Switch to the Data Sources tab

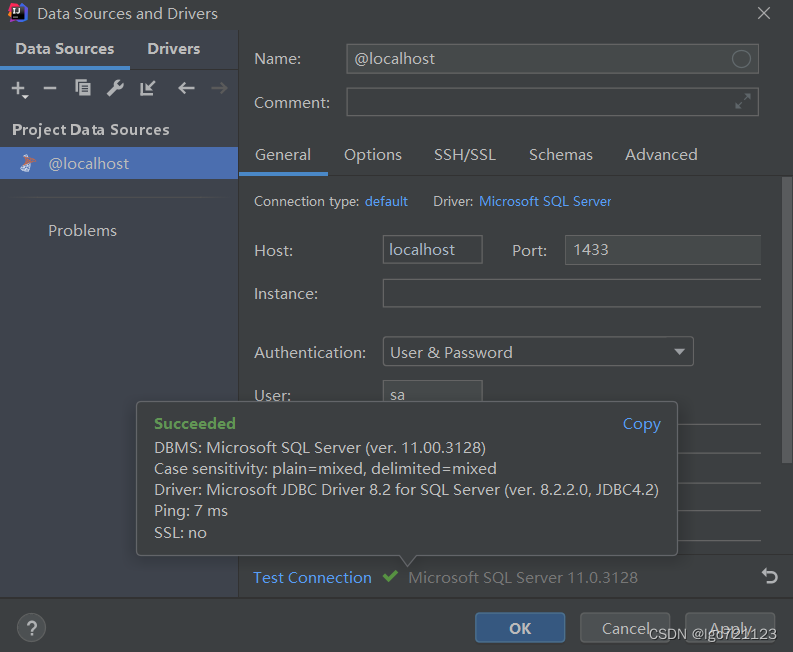65,49
